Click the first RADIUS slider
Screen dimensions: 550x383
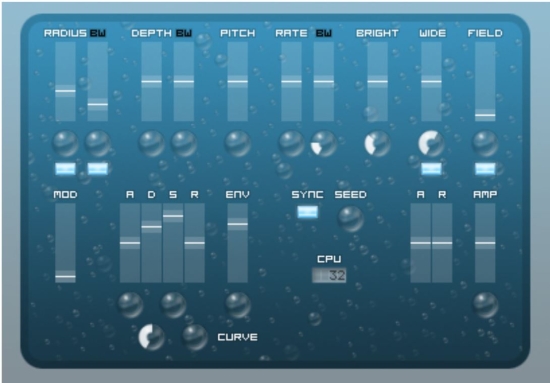65,81
